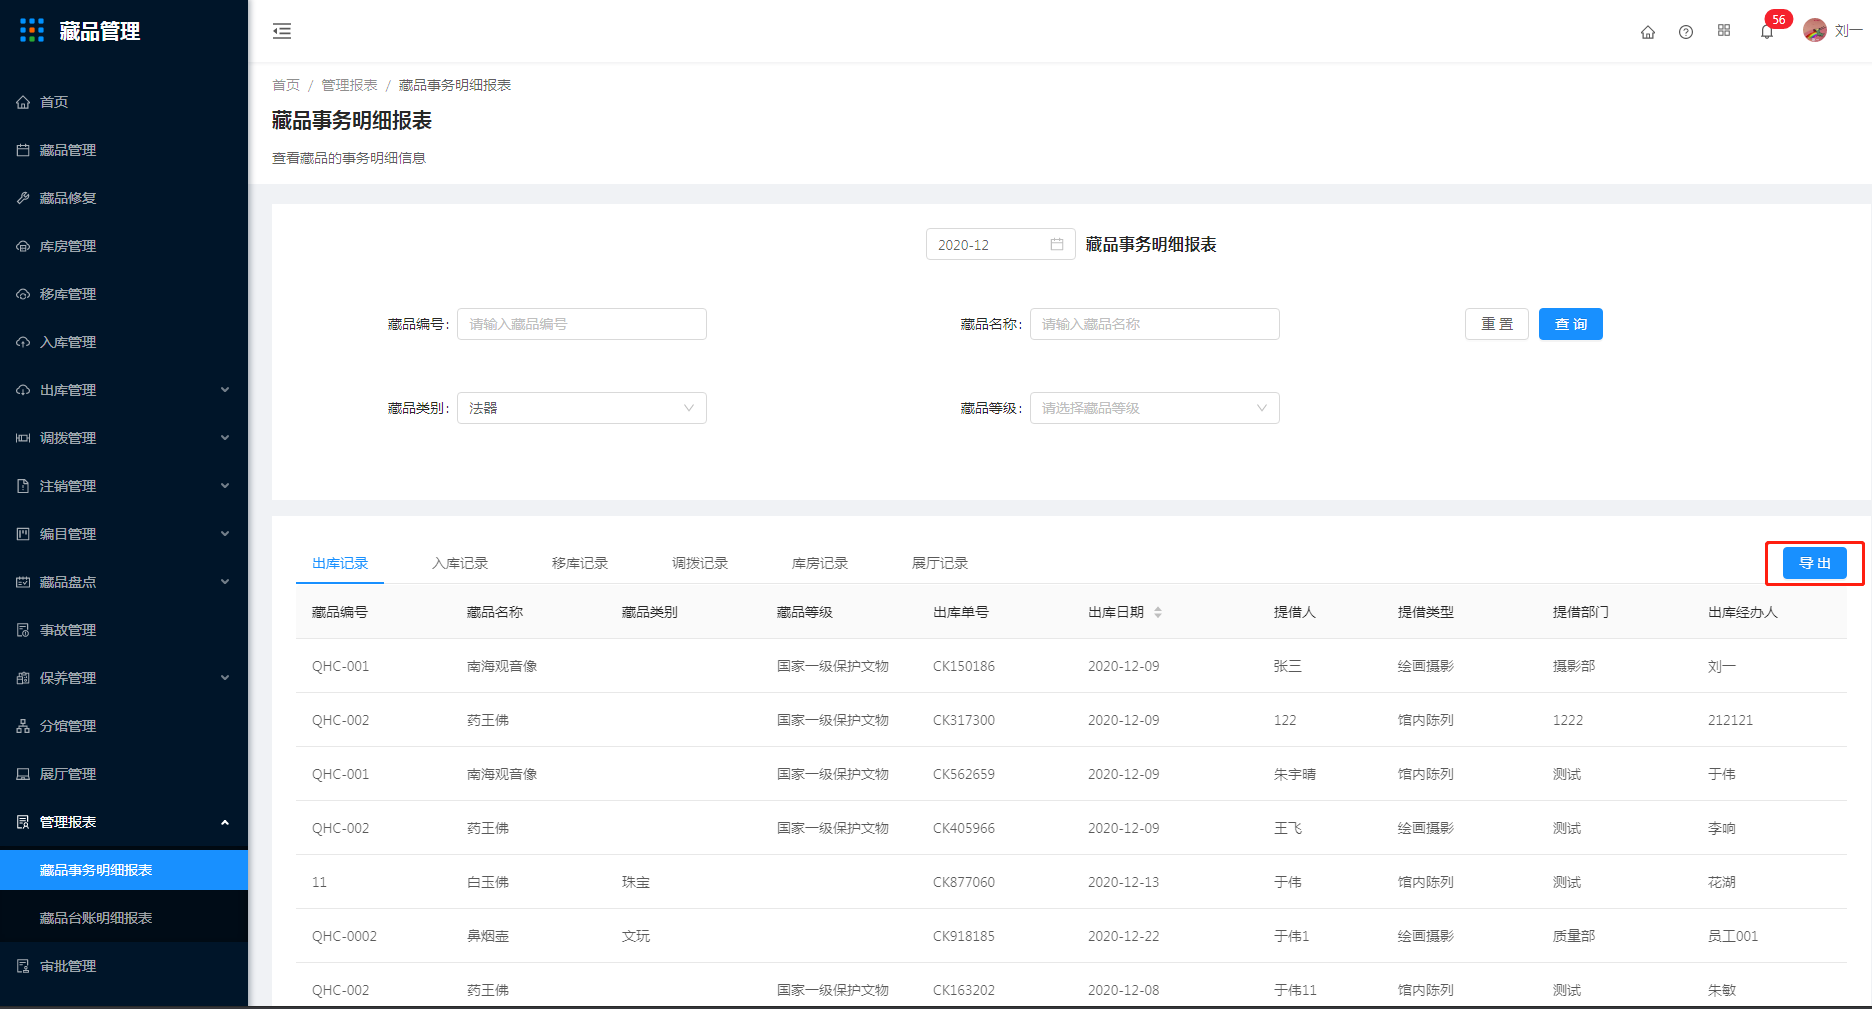Viewport: 1872px width, 1009px height.
Task: Switch to the 调拨记录 tab
Action: pyautogui.click(x=700, y=563)
